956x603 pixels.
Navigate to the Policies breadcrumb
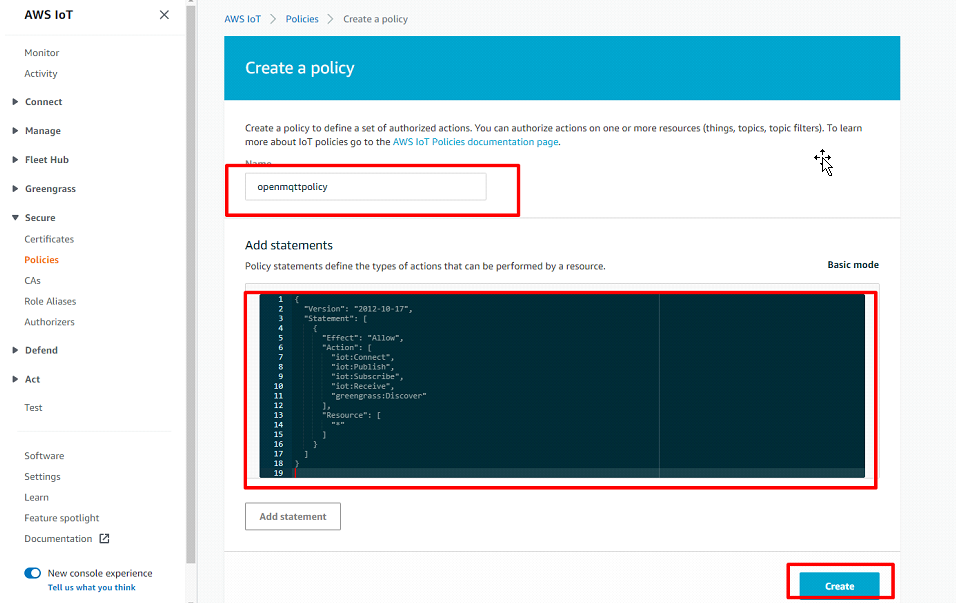[x=302, y=18]
